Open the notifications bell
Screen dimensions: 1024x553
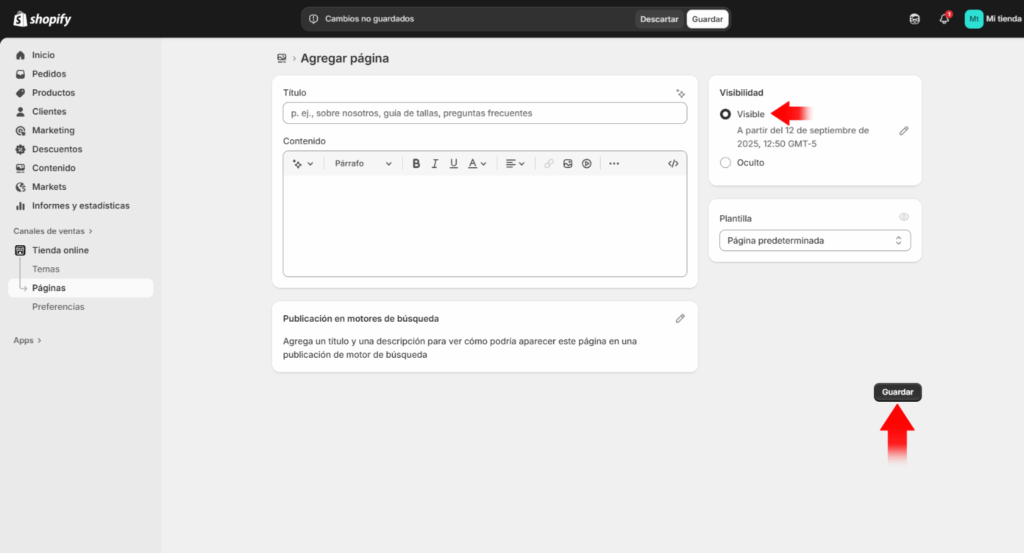944,19
